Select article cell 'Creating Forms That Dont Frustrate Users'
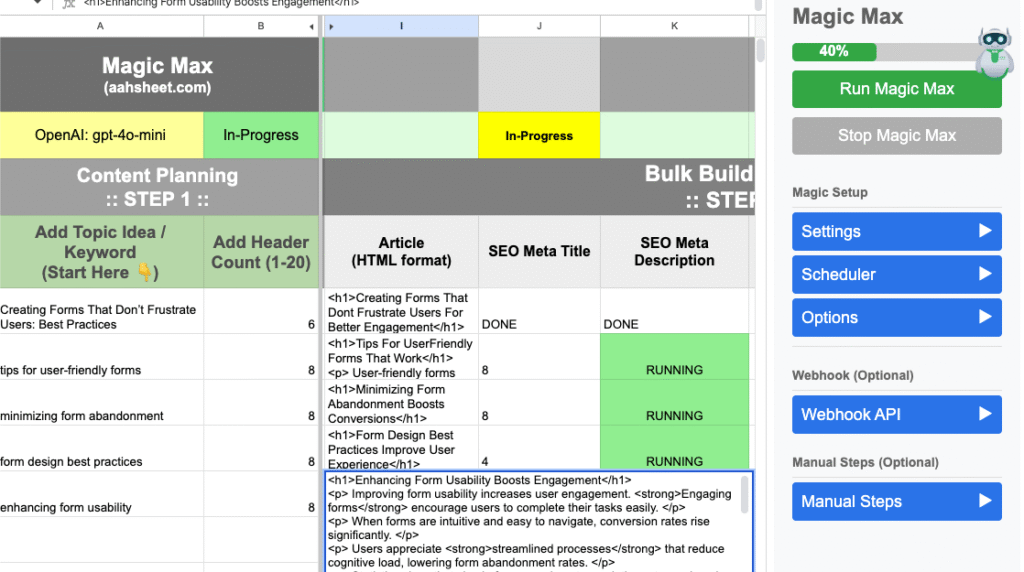The height and width of the screenshot is (572, 1024). tap(401, 311)
